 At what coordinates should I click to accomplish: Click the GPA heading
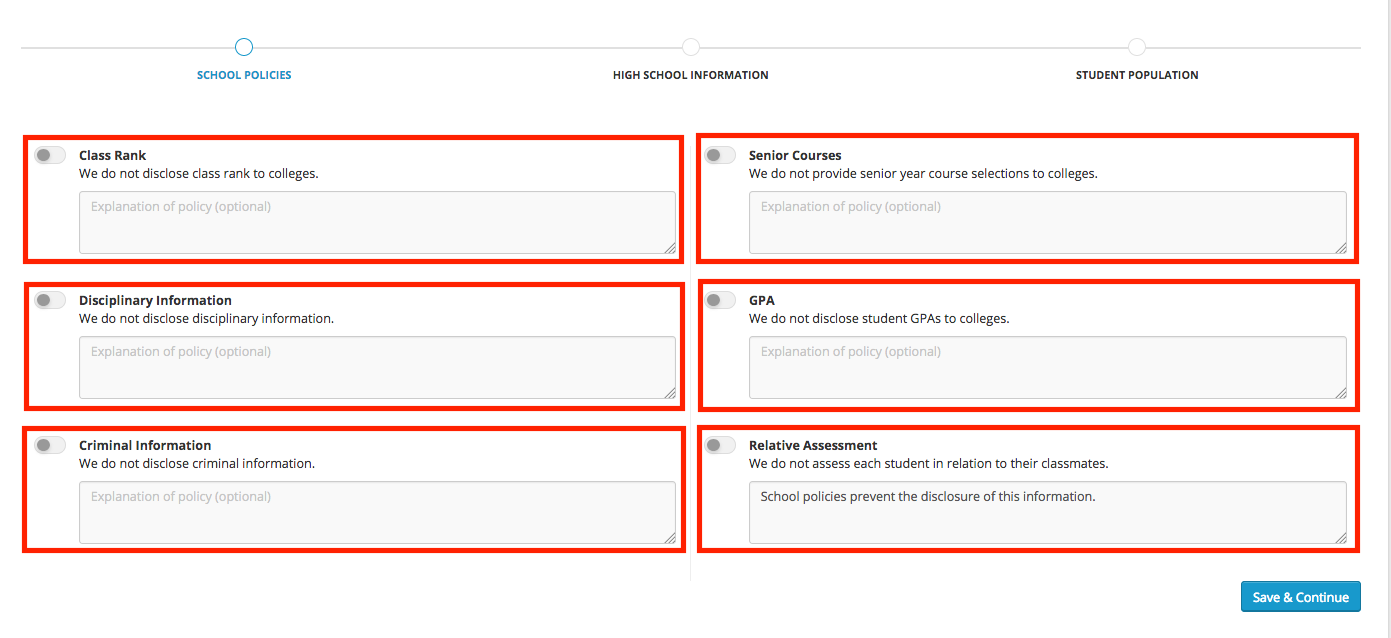[x=762, y=300]
